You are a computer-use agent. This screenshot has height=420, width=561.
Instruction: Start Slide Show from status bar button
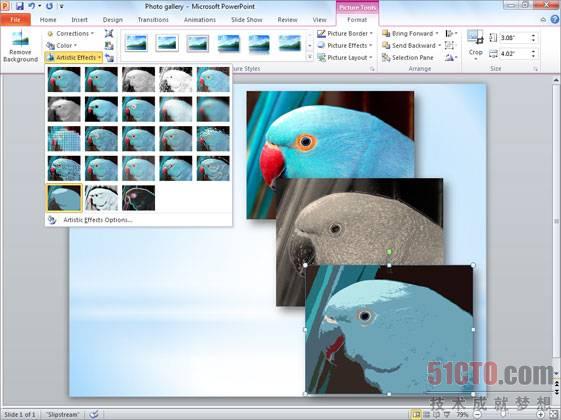[446, 415]
